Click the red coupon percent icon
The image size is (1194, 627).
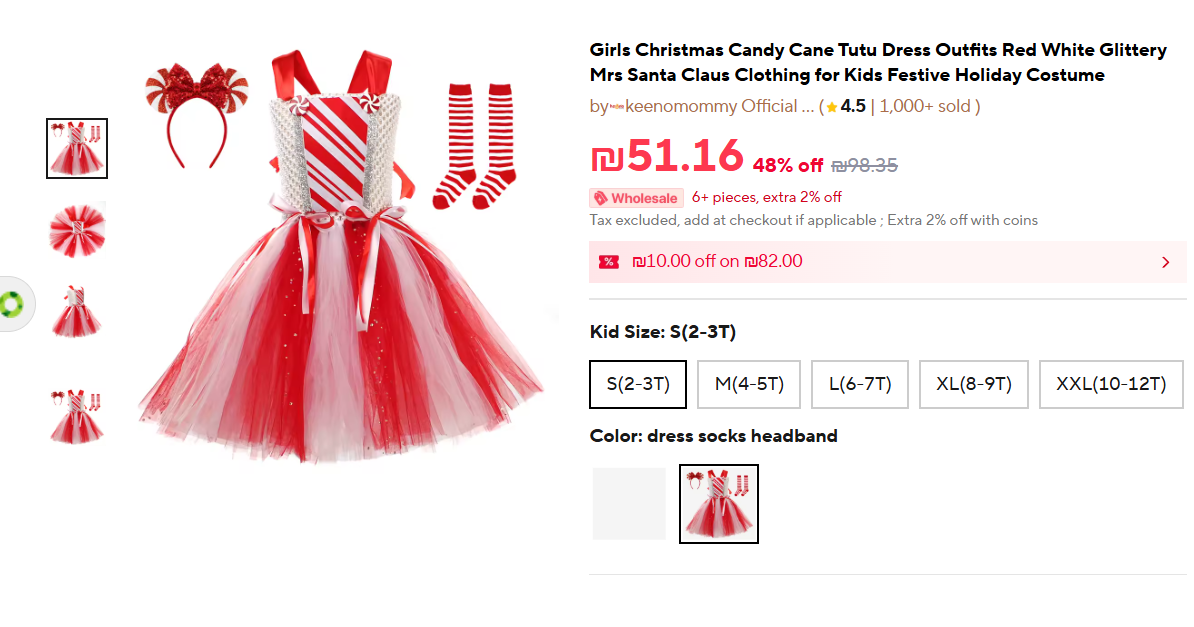coord(608,262)
